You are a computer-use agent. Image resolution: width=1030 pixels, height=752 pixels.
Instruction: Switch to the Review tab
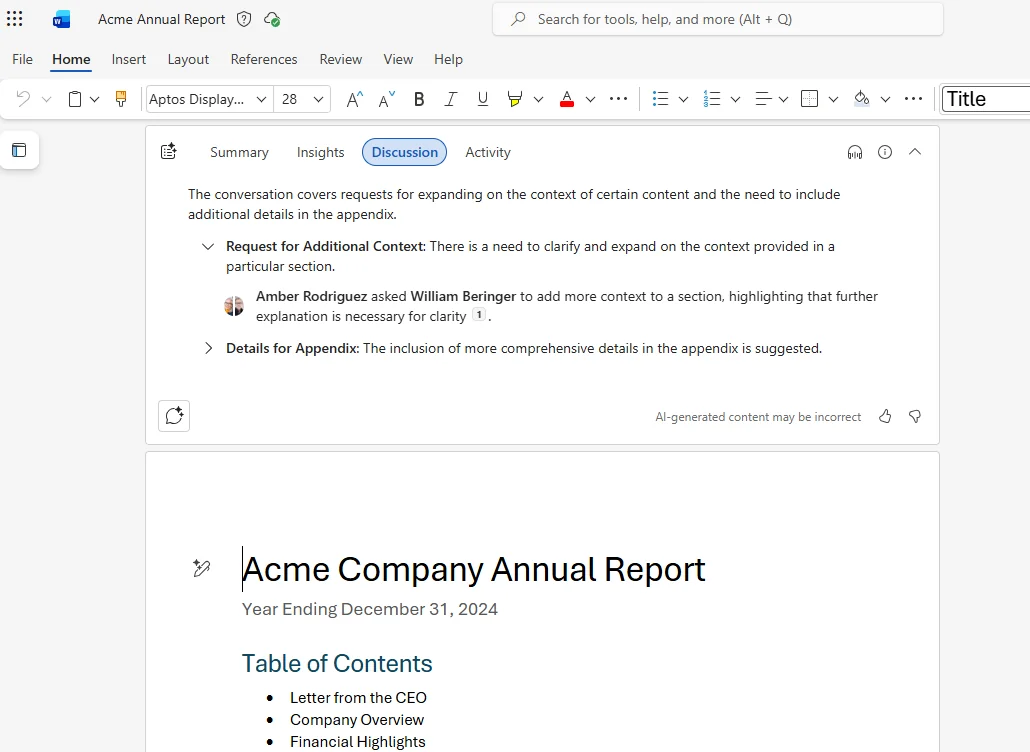tap(341, 59)
